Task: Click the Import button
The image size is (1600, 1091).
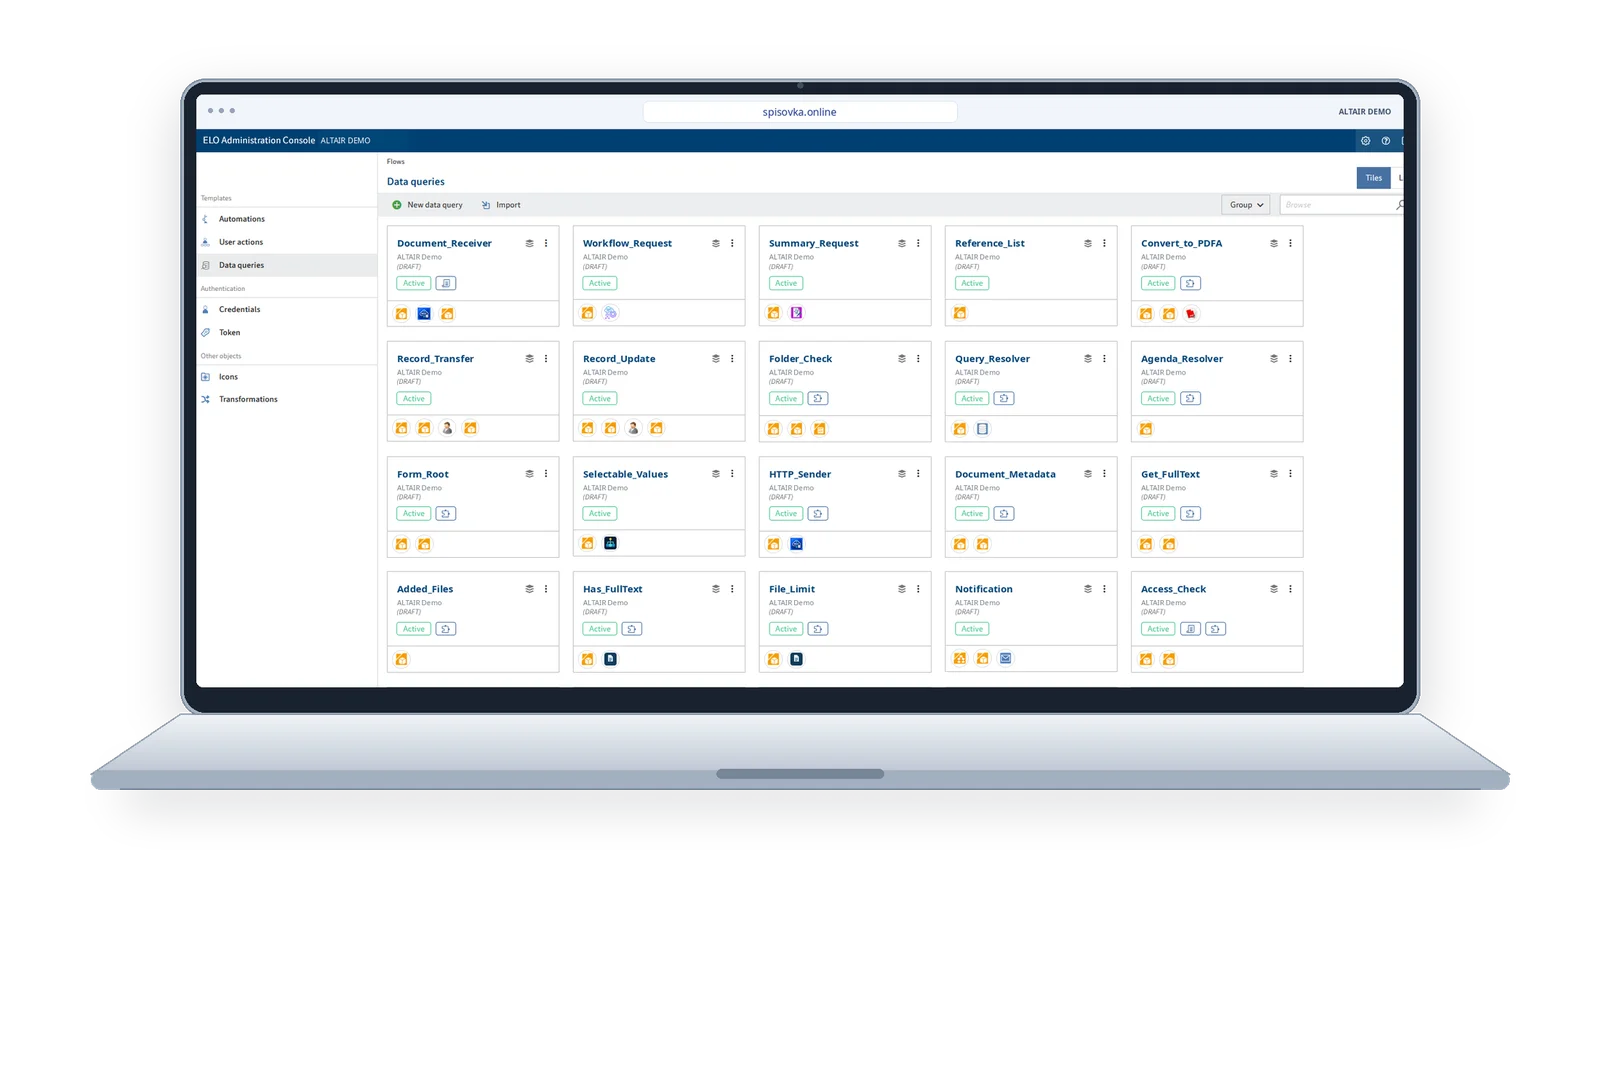Action: pyautogui.click(x=501, y=205)
